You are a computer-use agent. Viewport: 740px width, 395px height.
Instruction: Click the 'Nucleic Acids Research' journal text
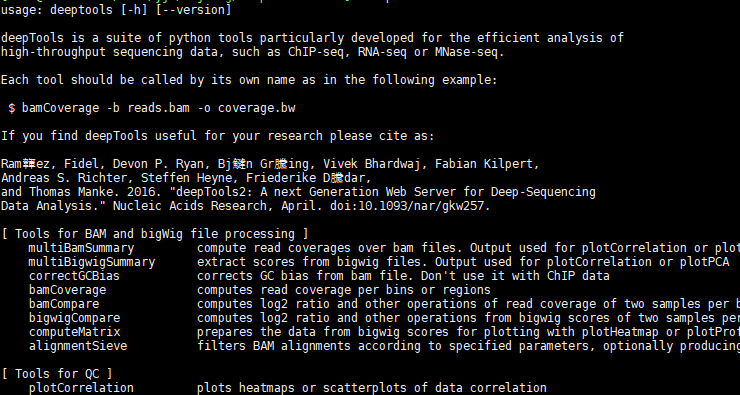tap(190, 206)
